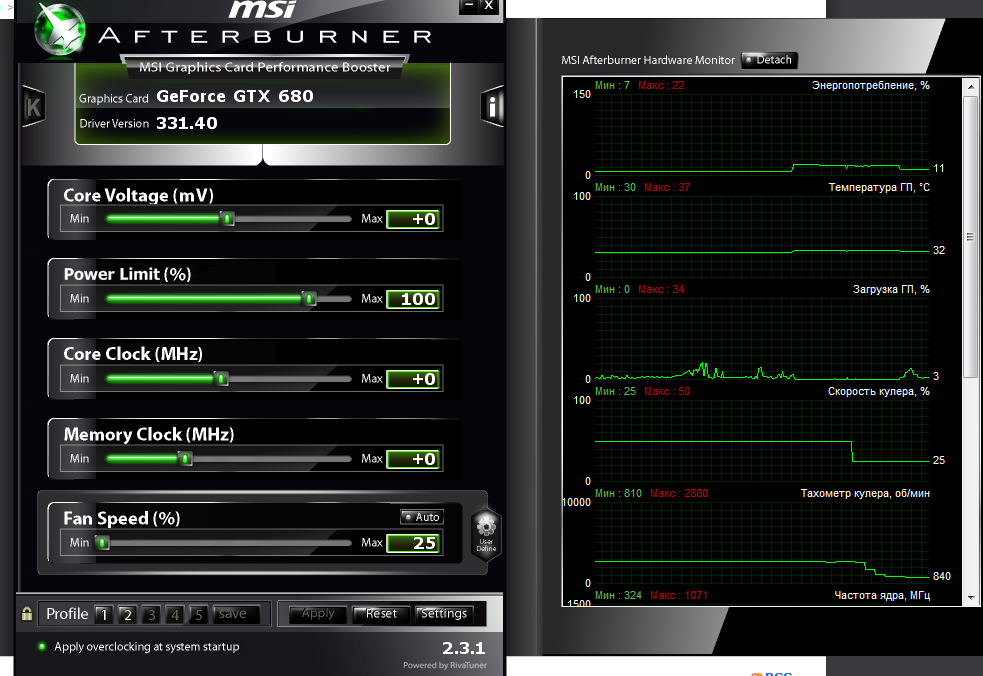Click the driver version 331.40 text
Viewport: 983px width, 676px height.
coord(187,123)
